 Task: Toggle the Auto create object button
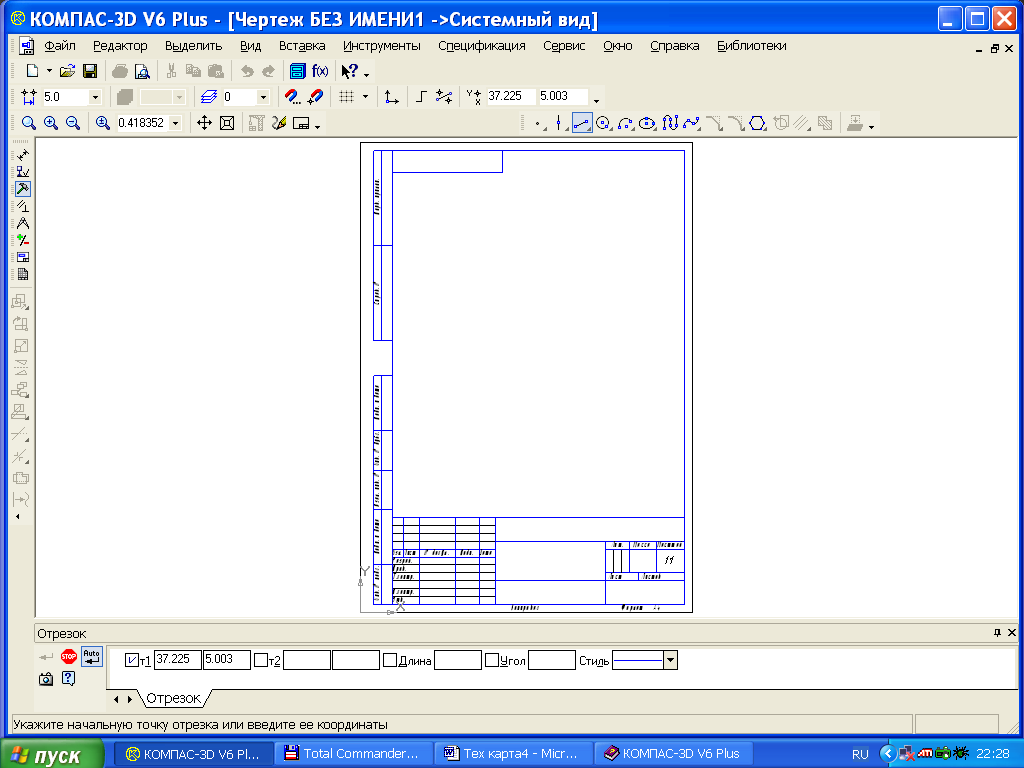pyautogui.click(x=91, y=656)
